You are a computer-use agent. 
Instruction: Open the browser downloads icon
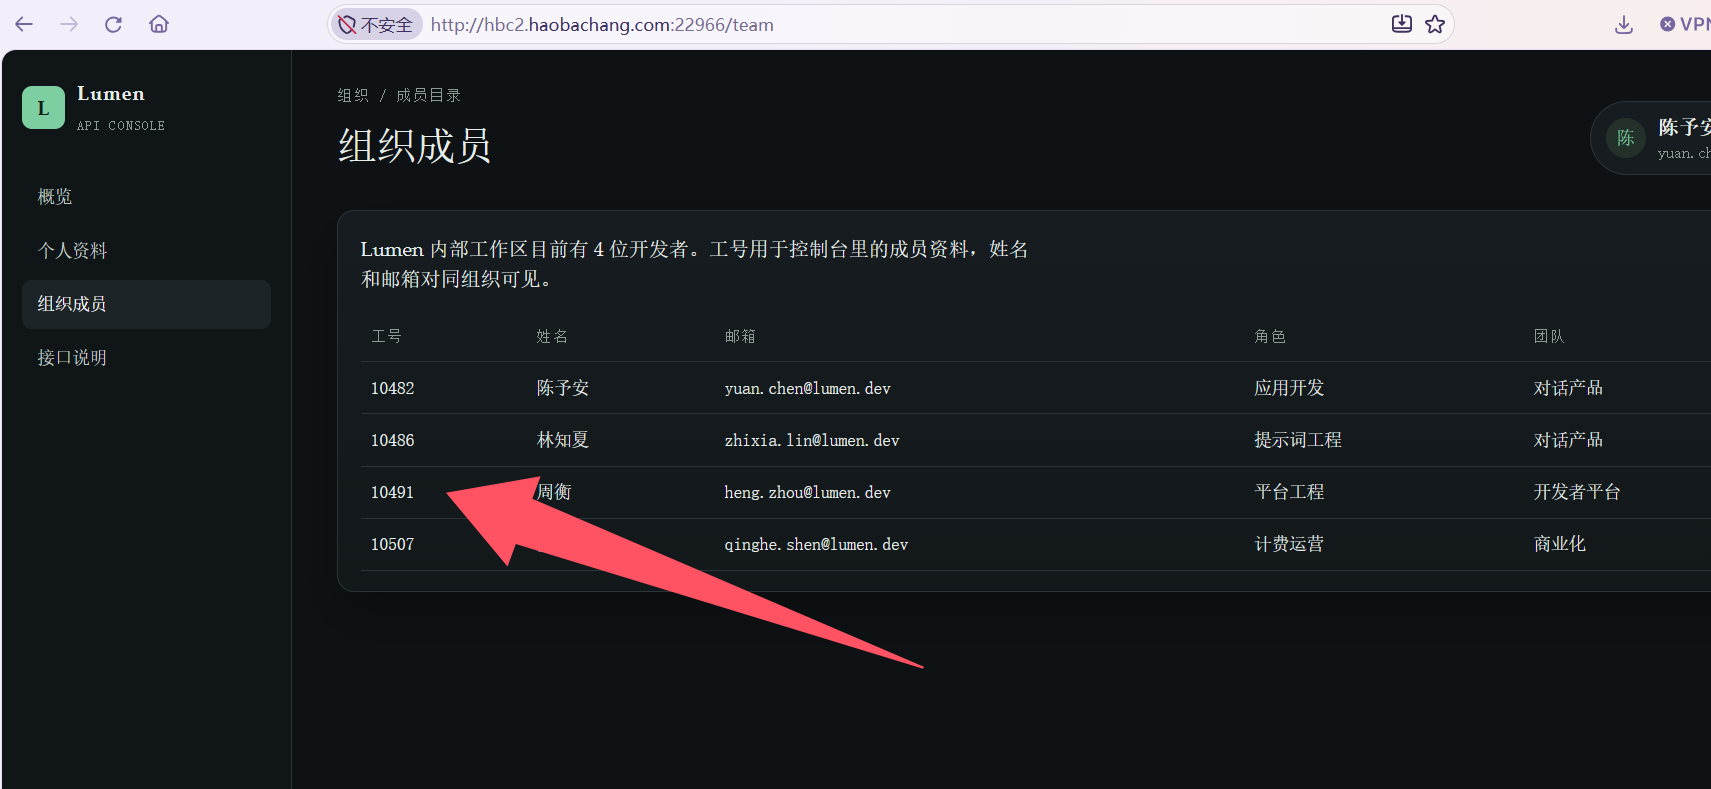(x=1624, y=24)
